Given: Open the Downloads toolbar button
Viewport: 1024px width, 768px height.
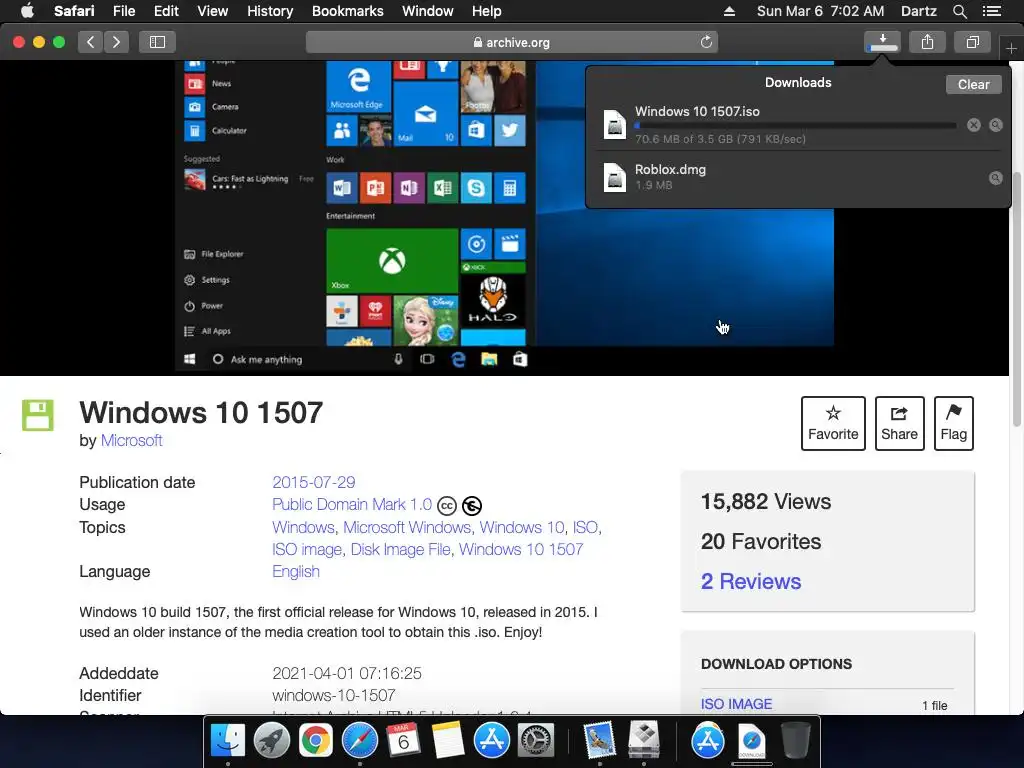Looking at the screenshot, I should point(882,42).
